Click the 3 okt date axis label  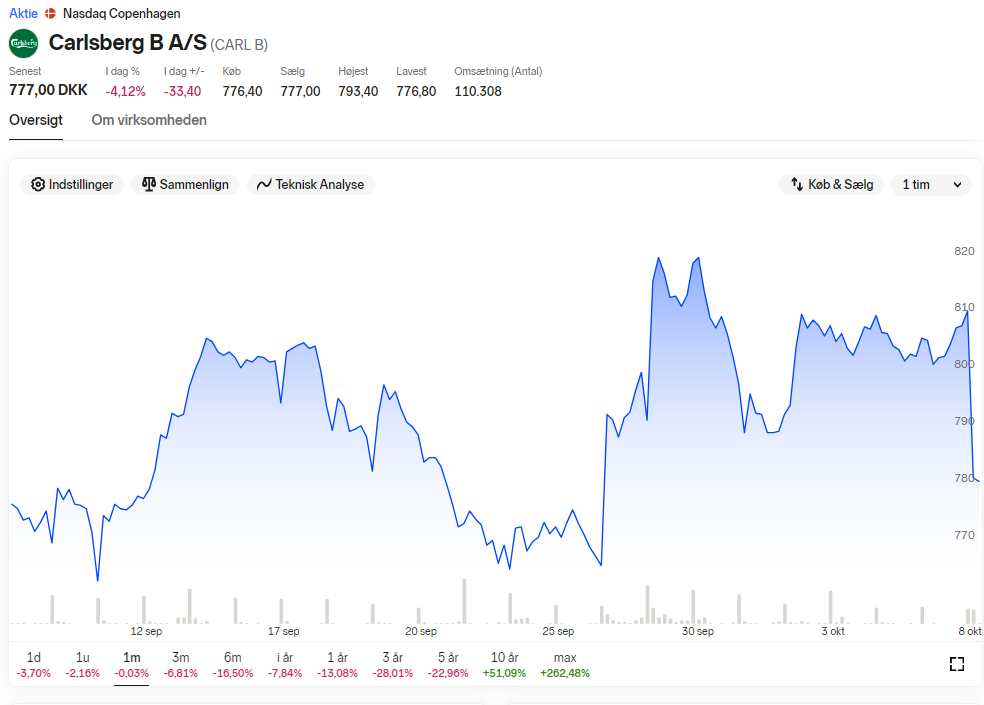pos(833,631)
